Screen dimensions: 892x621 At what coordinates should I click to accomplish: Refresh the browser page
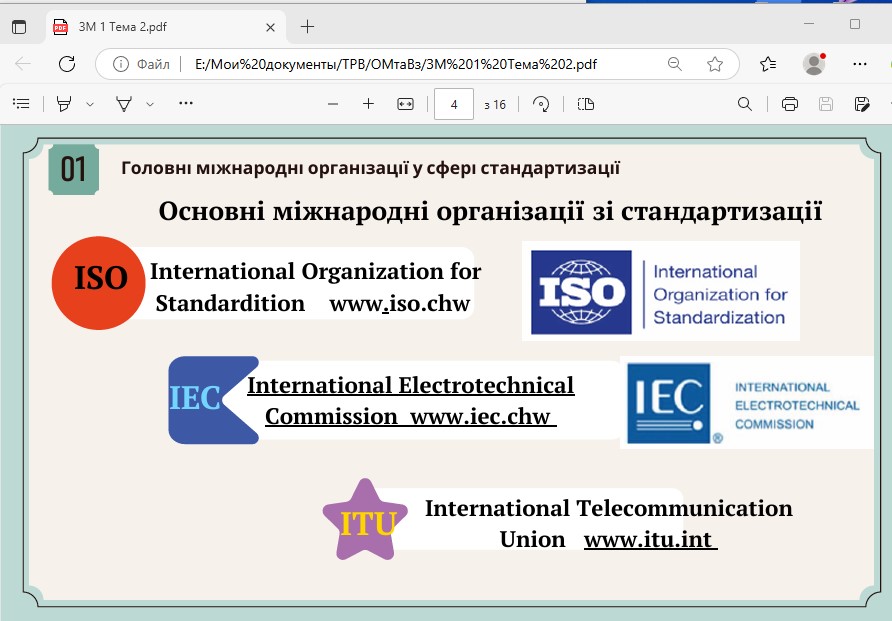point(67,64)
